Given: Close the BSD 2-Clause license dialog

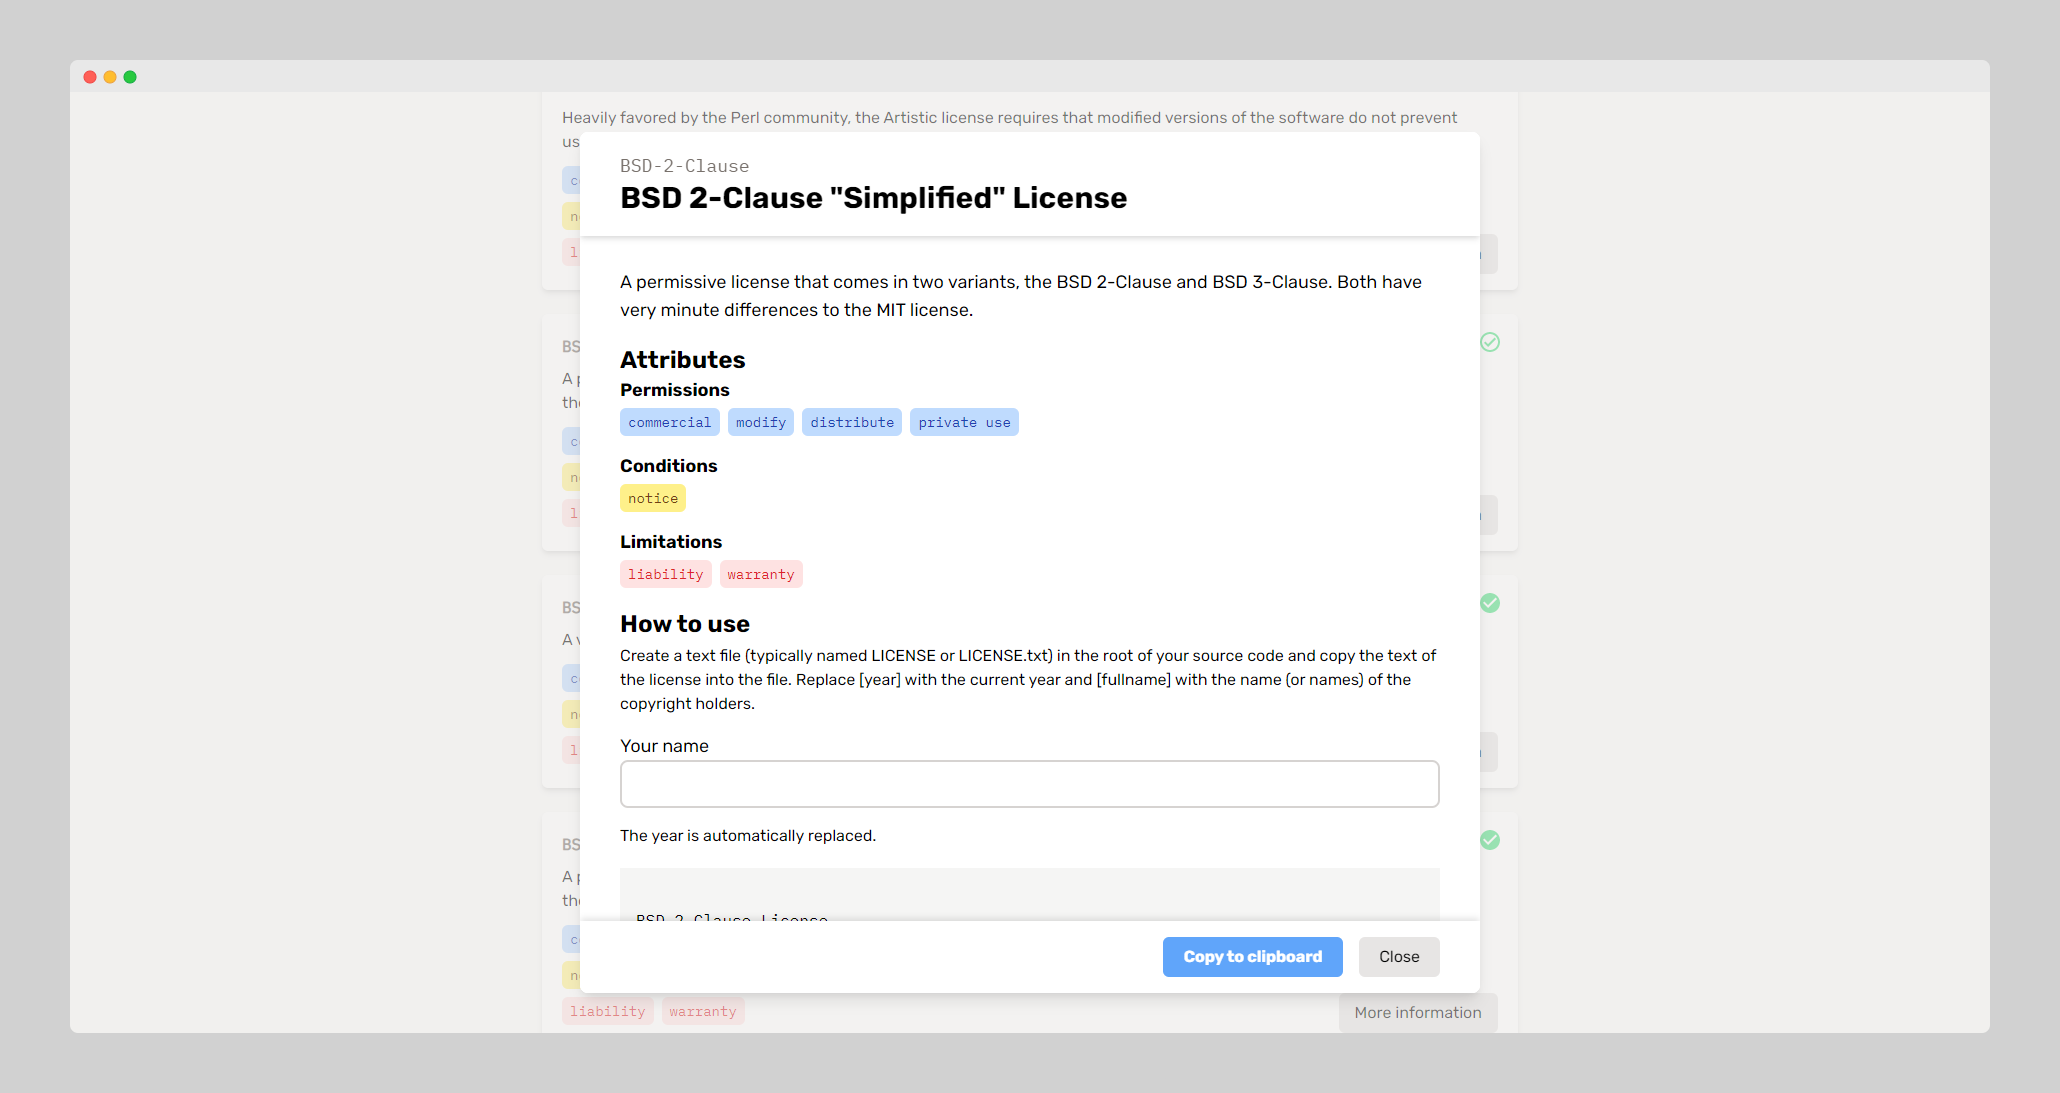Looking at the screenshot, I should 1399,957.
